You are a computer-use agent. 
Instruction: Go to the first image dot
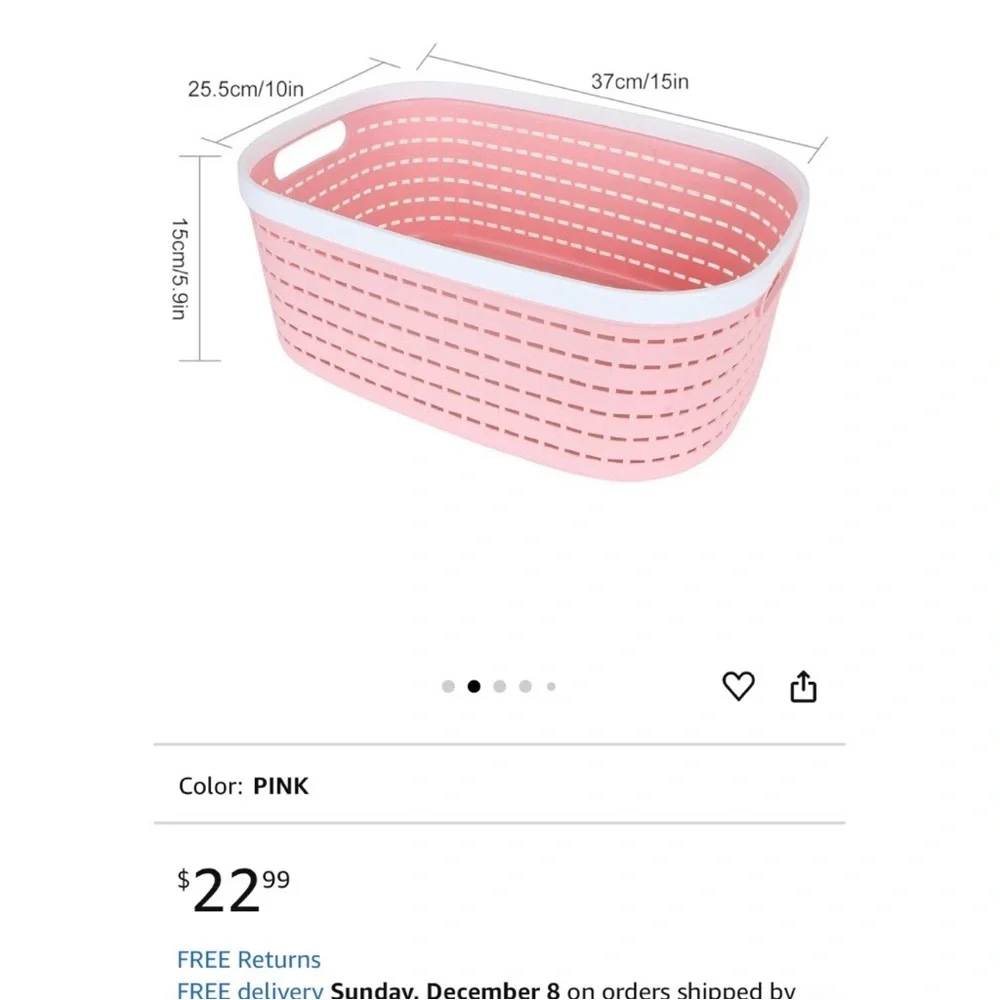click(448, 687)
